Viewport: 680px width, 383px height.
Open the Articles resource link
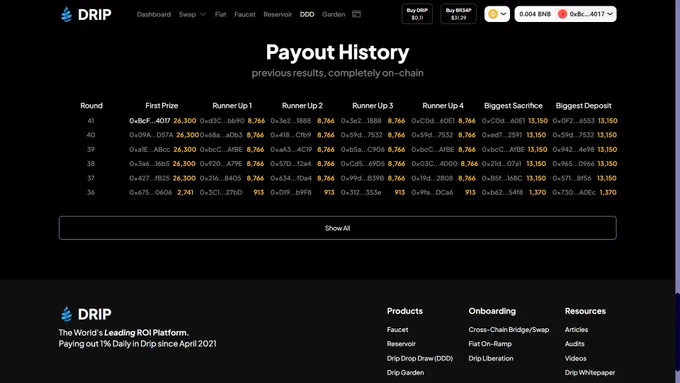[x=576, y=330]
